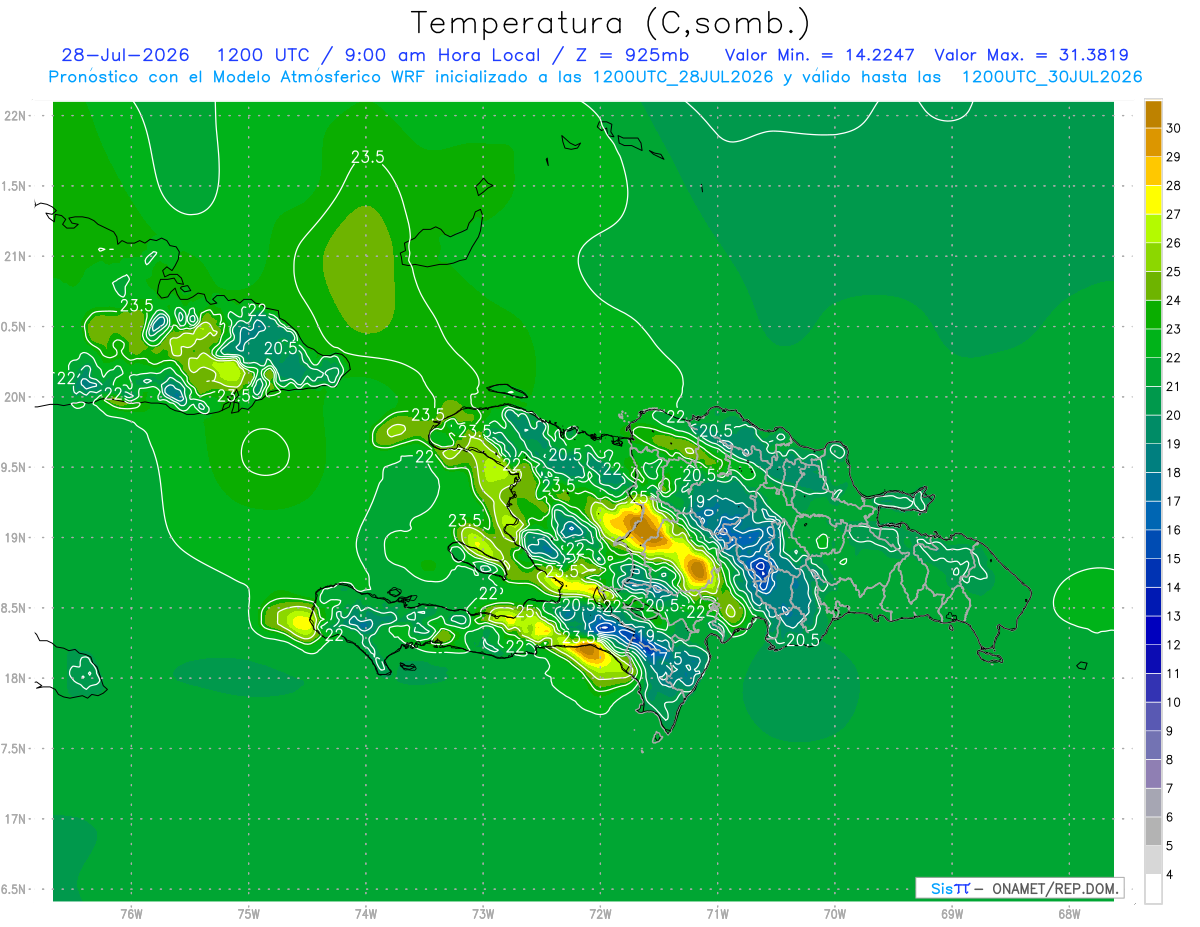
Task: Click the "Valor Min. = 14.2247" value
Action: [x=819, y=55]
